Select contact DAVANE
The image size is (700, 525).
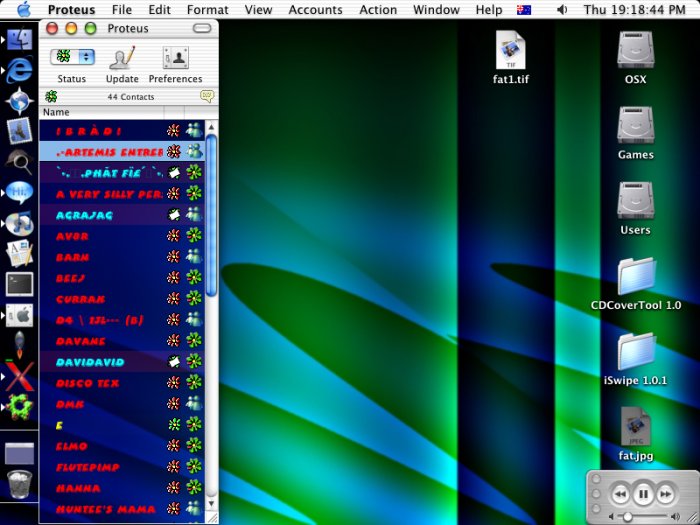pos(122,341)
